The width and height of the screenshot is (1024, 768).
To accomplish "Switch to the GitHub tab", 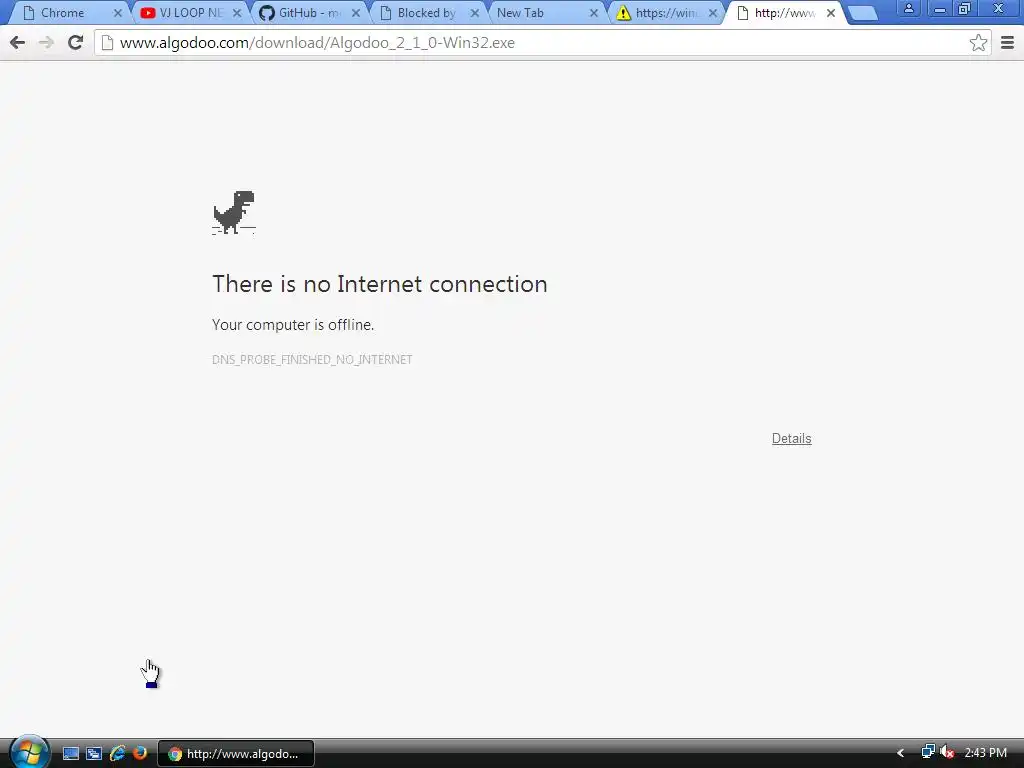I will (308, 13).
